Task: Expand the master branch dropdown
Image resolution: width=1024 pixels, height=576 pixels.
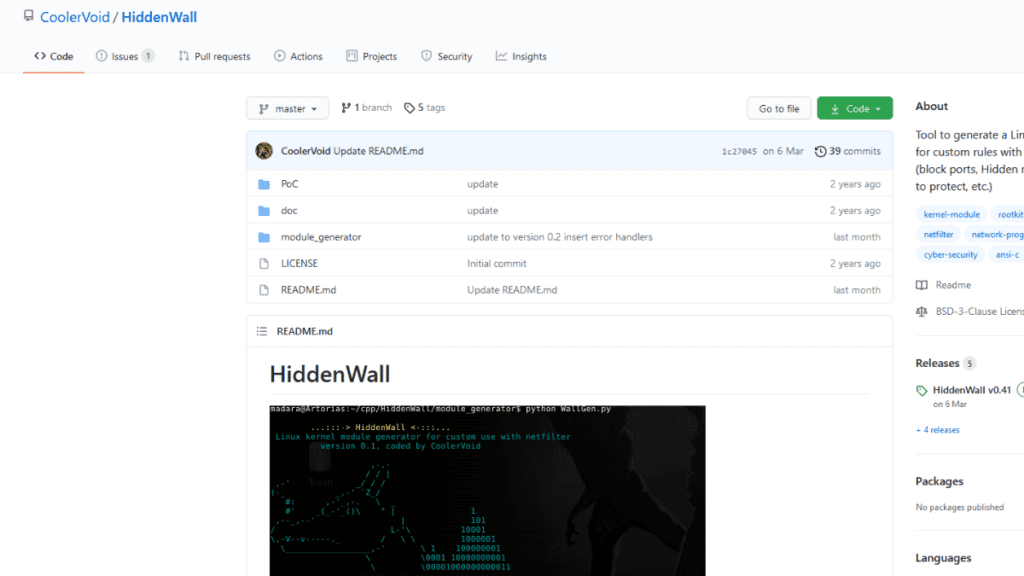Action: [x=287, y=108]
